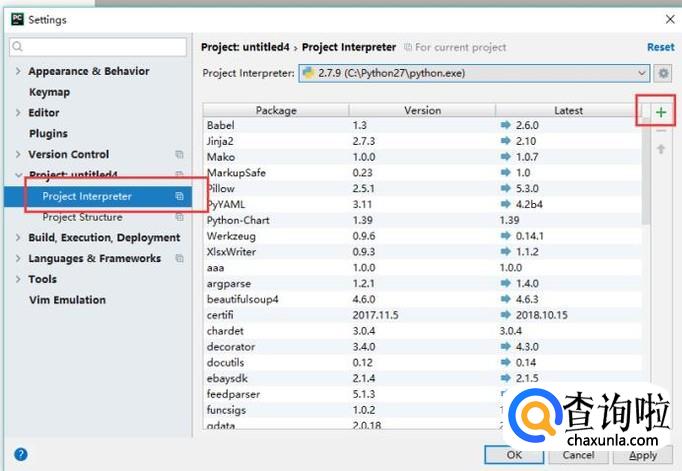This screenshot has height=471, width=682.
Task: Expand the Appearance & Behavior section
Action: point(18,72)
